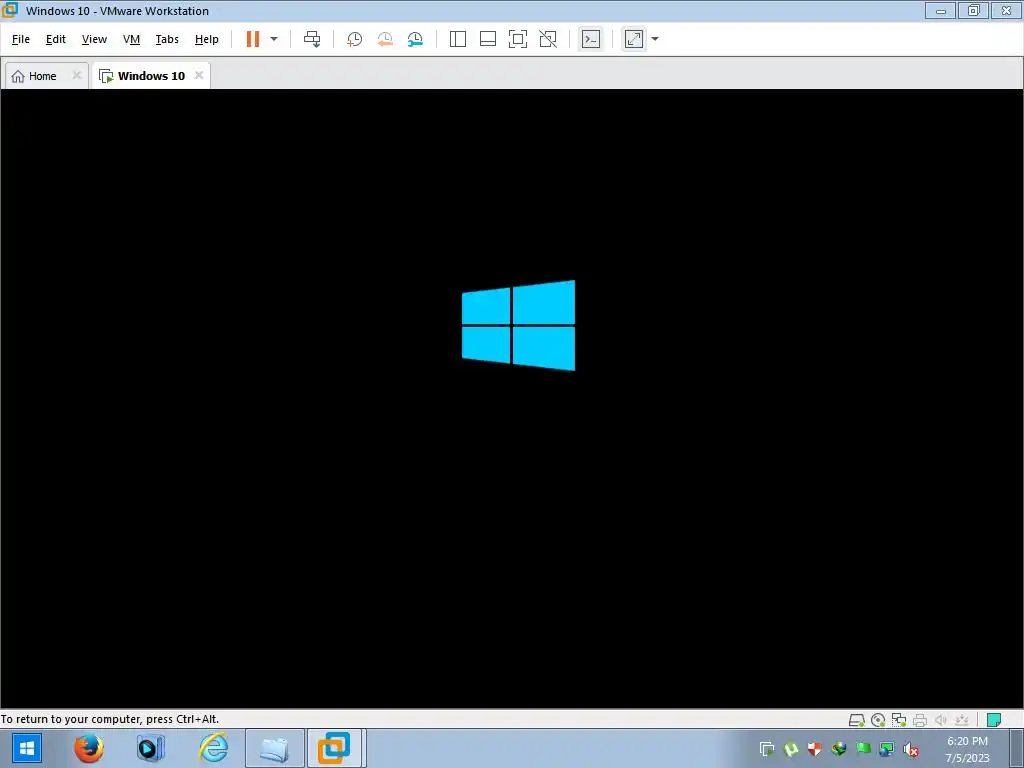
Task: Click the VMware icon in the title bar
Action: point(10,10)
